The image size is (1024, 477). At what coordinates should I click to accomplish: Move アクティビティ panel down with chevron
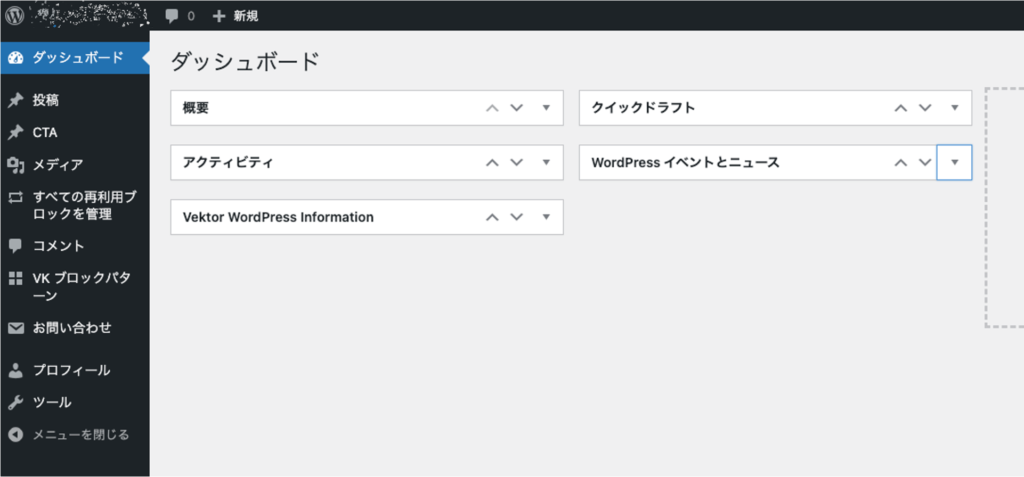pos(517,163)
